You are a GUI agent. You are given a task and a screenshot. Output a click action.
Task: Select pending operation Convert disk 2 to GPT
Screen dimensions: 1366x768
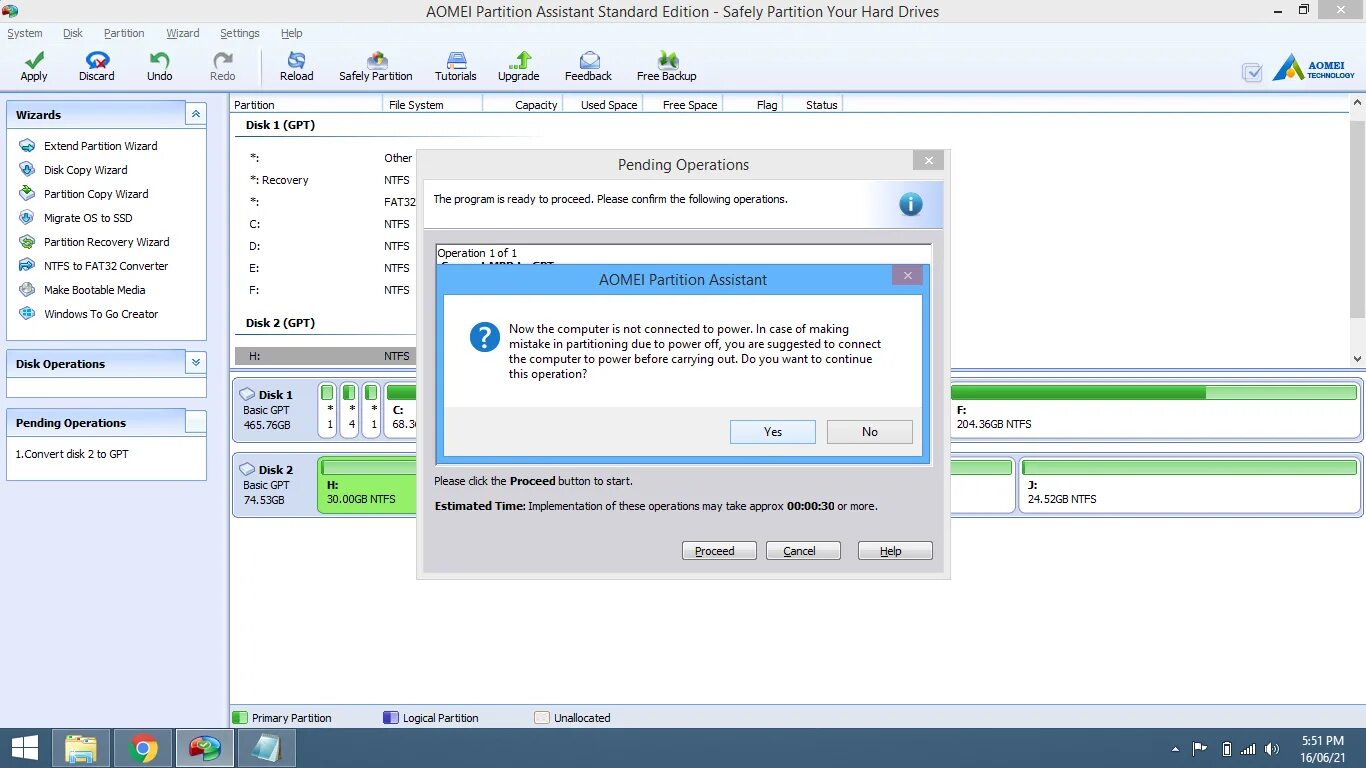tap(72, 454)
